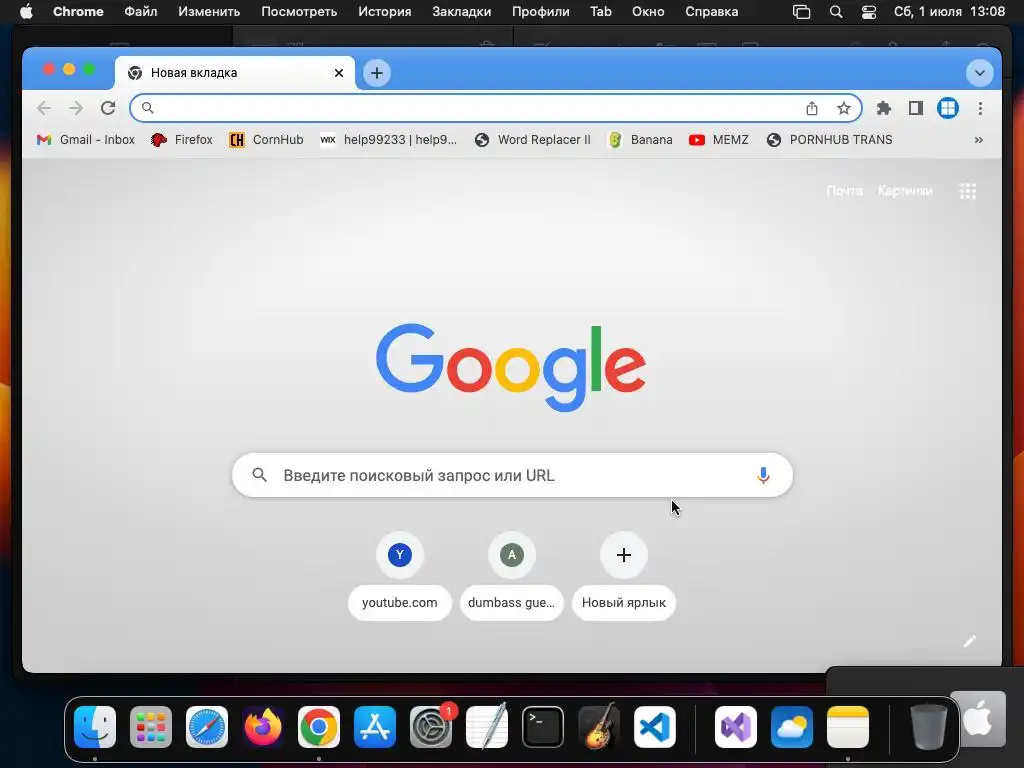Open Chrome's three-dot menu
This screenshot has height=768, width=1024.
(980, 108)
